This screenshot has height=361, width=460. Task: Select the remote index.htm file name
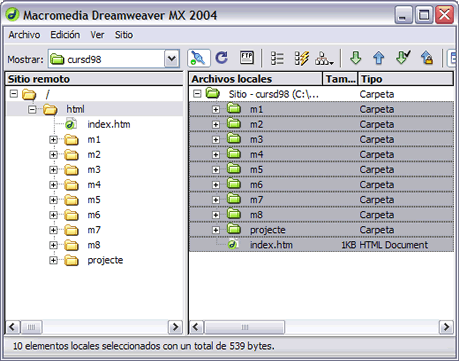pyautogui.click(x=109, y=124)
